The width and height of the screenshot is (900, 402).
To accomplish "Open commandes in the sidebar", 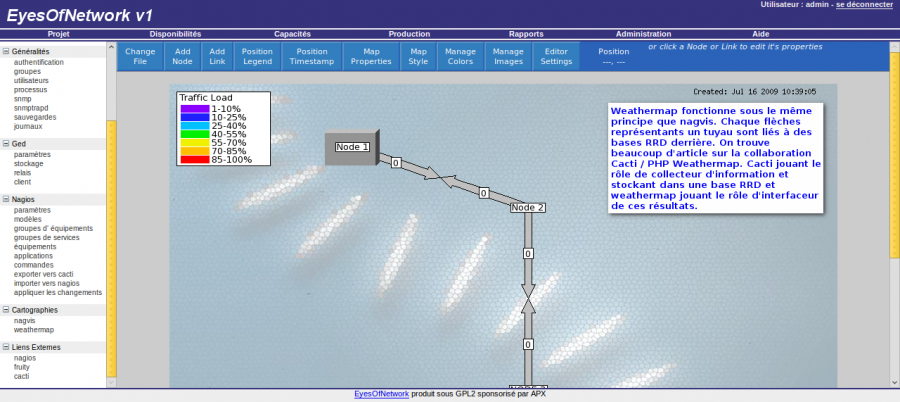I will [x=33, y=265].
